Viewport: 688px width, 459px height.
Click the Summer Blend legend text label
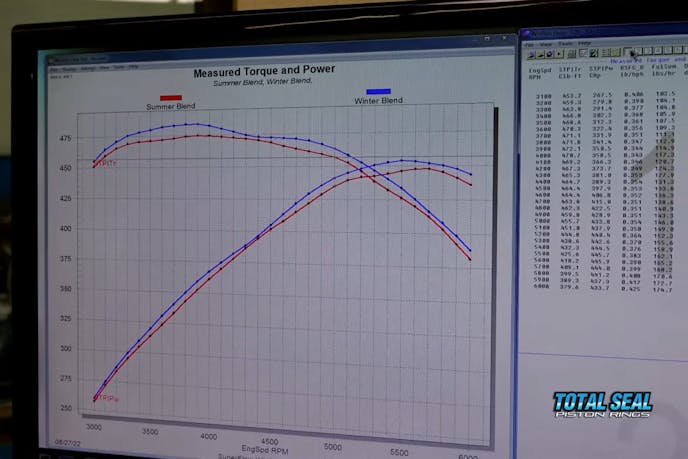[170, 107]
